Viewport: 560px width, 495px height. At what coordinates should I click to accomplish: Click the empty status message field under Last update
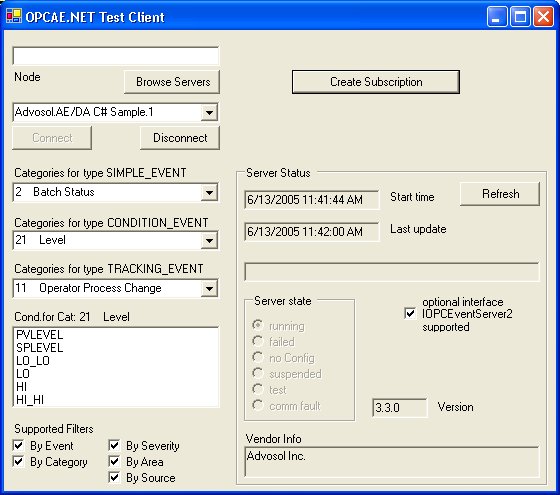(392, 272)
